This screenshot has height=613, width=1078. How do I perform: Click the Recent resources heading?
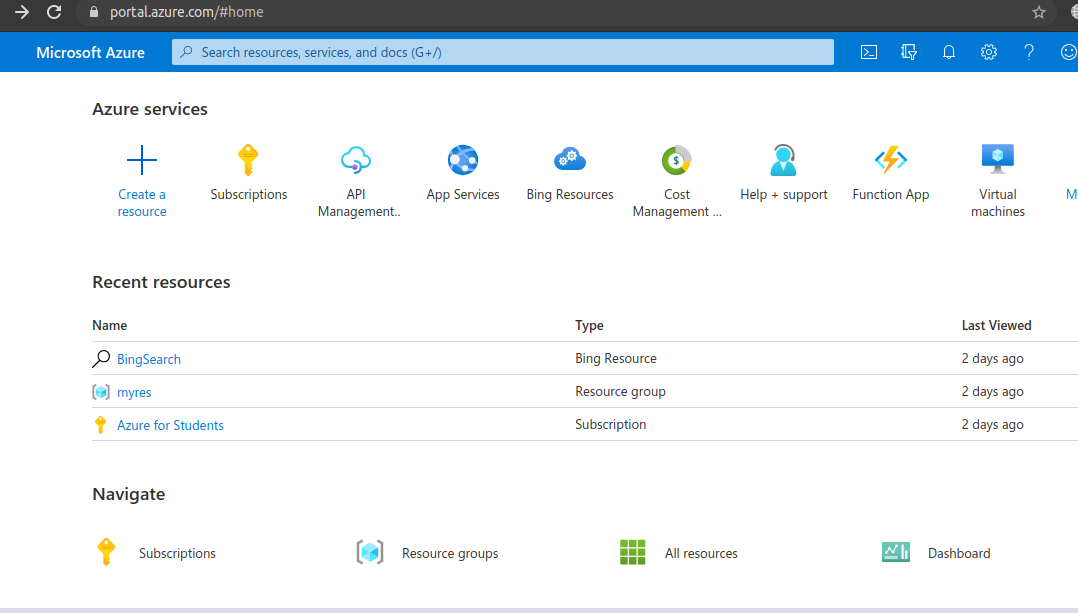pyautogui.click(x=161, y=282)
